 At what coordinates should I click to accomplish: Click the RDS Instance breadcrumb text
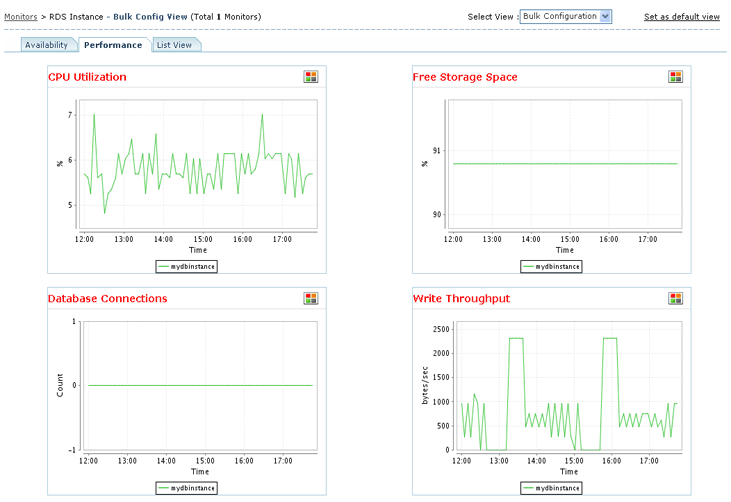[x=76, y=17]
